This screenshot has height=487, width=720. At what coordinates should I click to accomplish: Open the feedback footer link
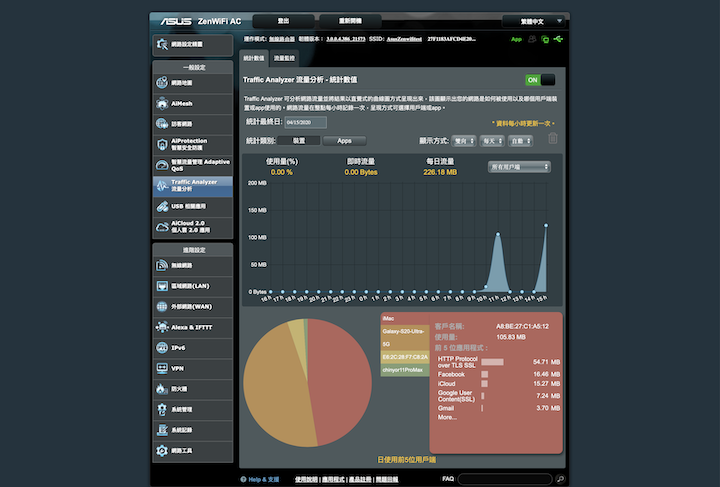(387, 480)
